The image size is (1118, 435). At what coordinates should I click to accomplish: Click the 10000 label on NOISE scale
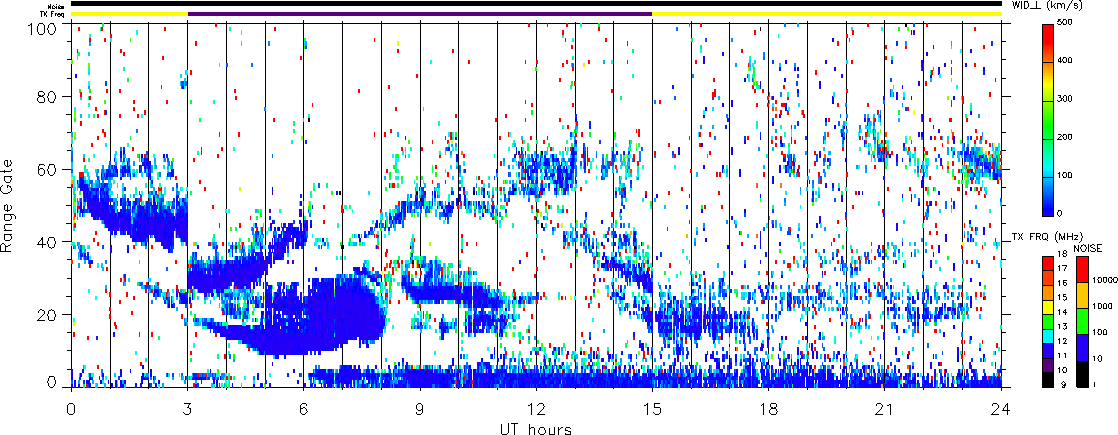1105,280
